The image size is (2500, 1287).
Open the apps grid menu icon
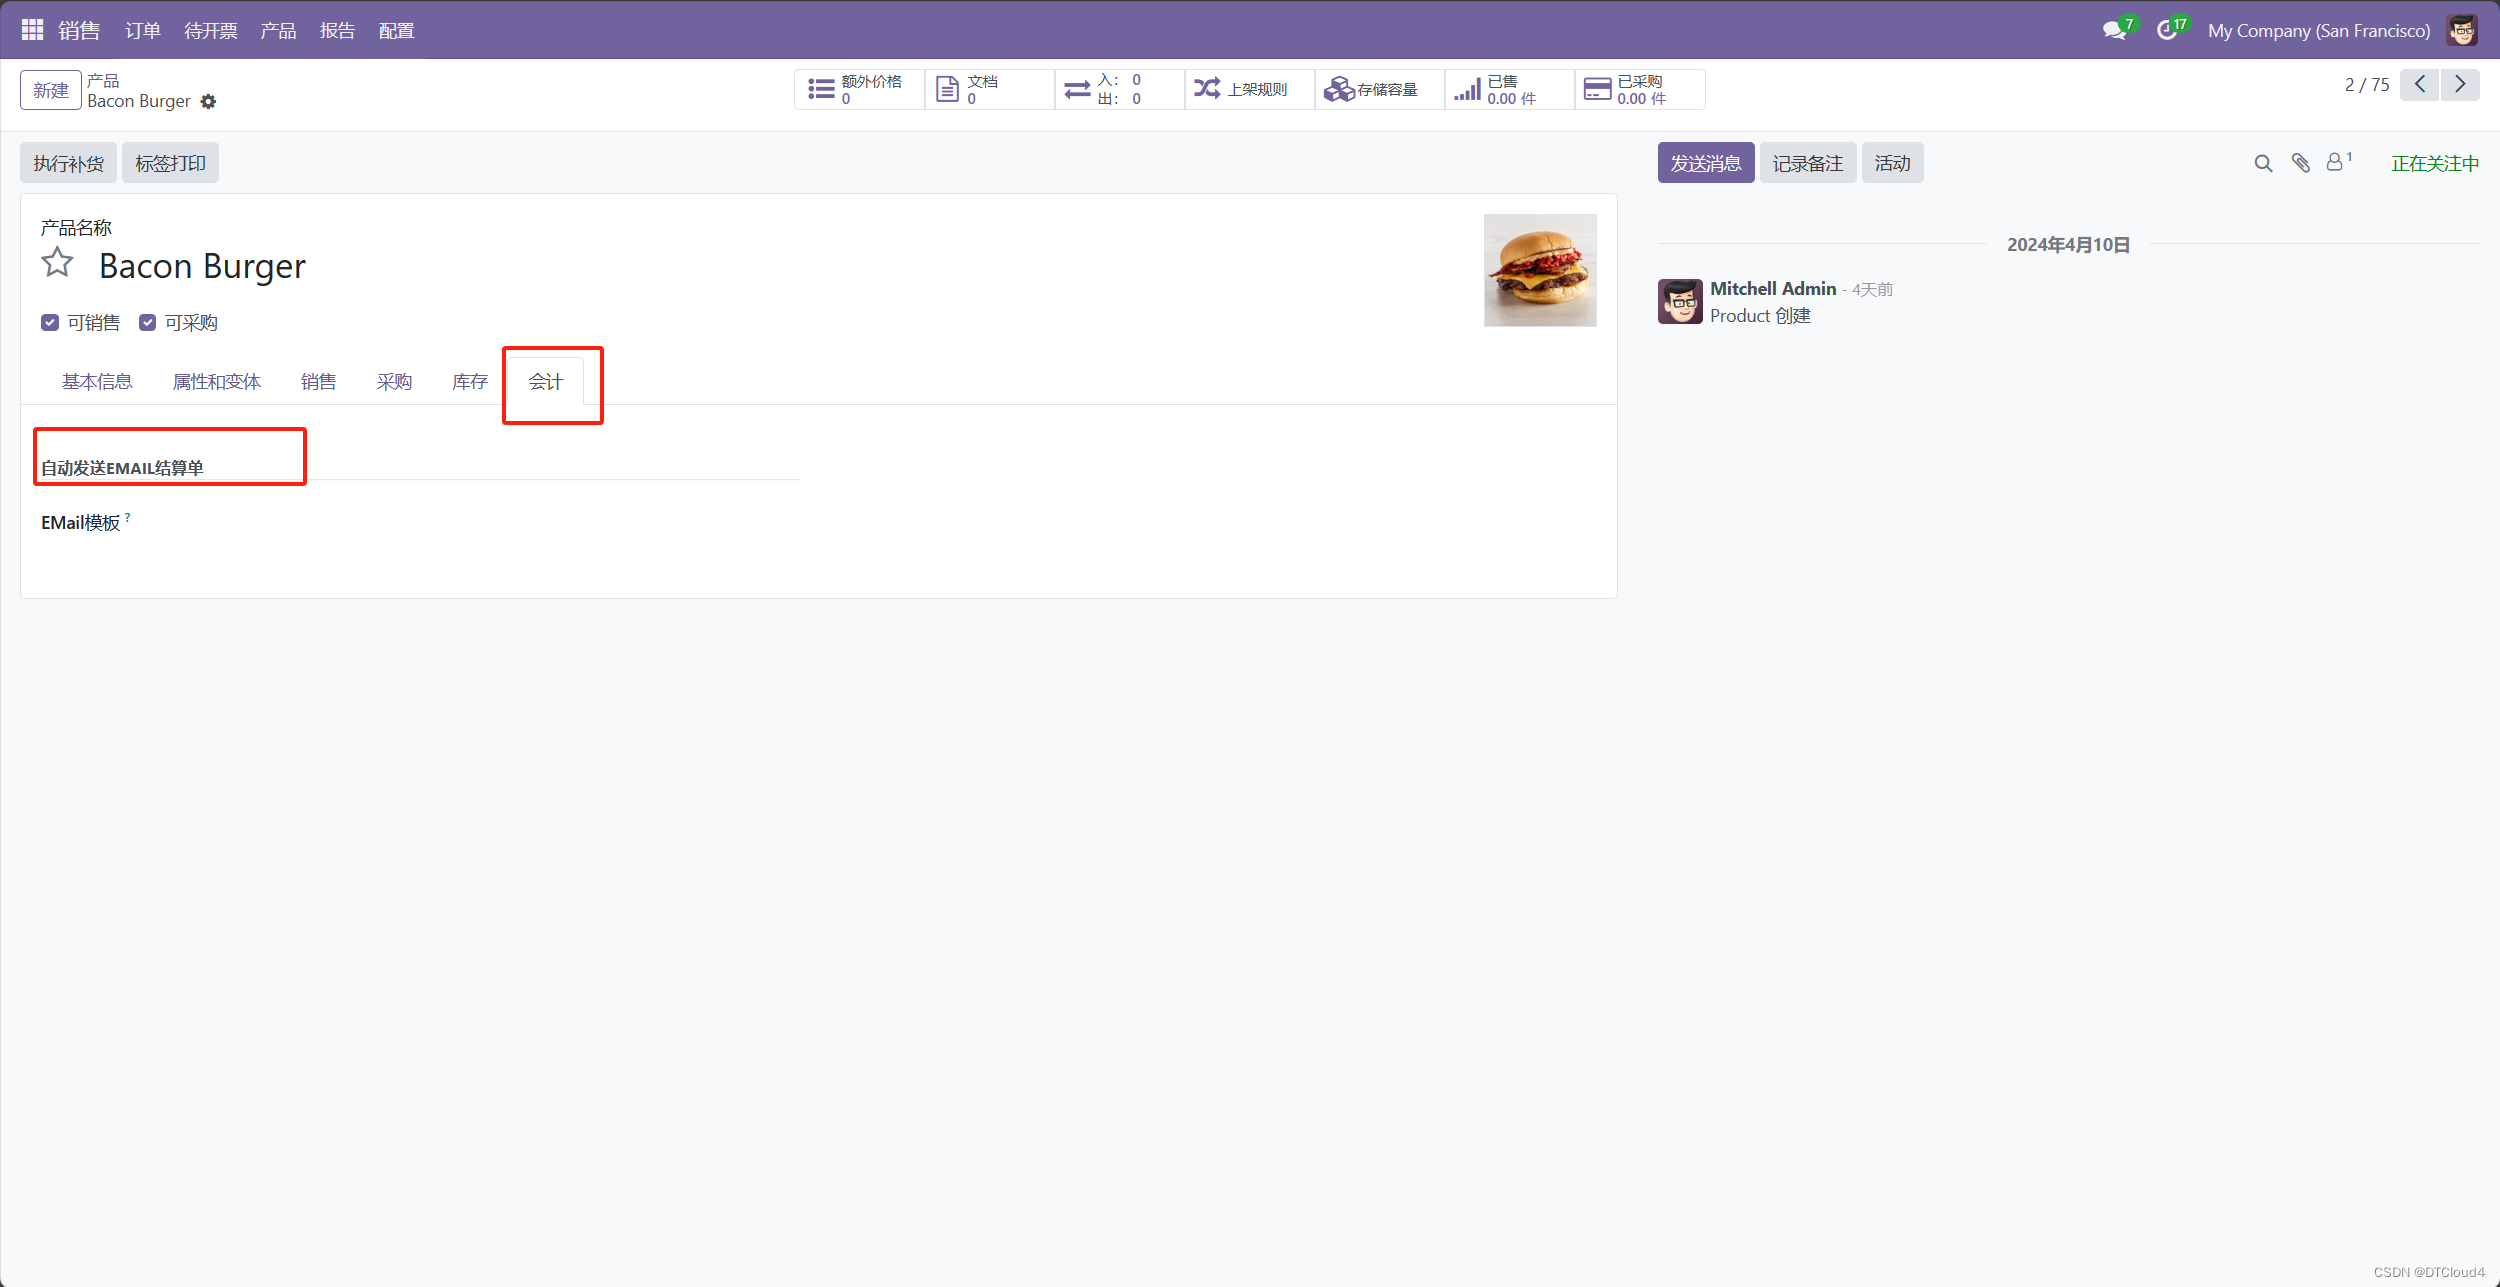point(32,30)
